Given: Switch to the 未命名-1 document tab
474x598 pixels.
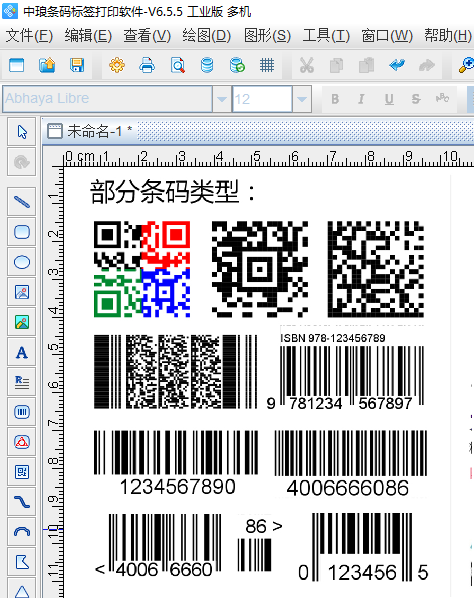Looking at the screenshot, I should (x=90, y=131).
